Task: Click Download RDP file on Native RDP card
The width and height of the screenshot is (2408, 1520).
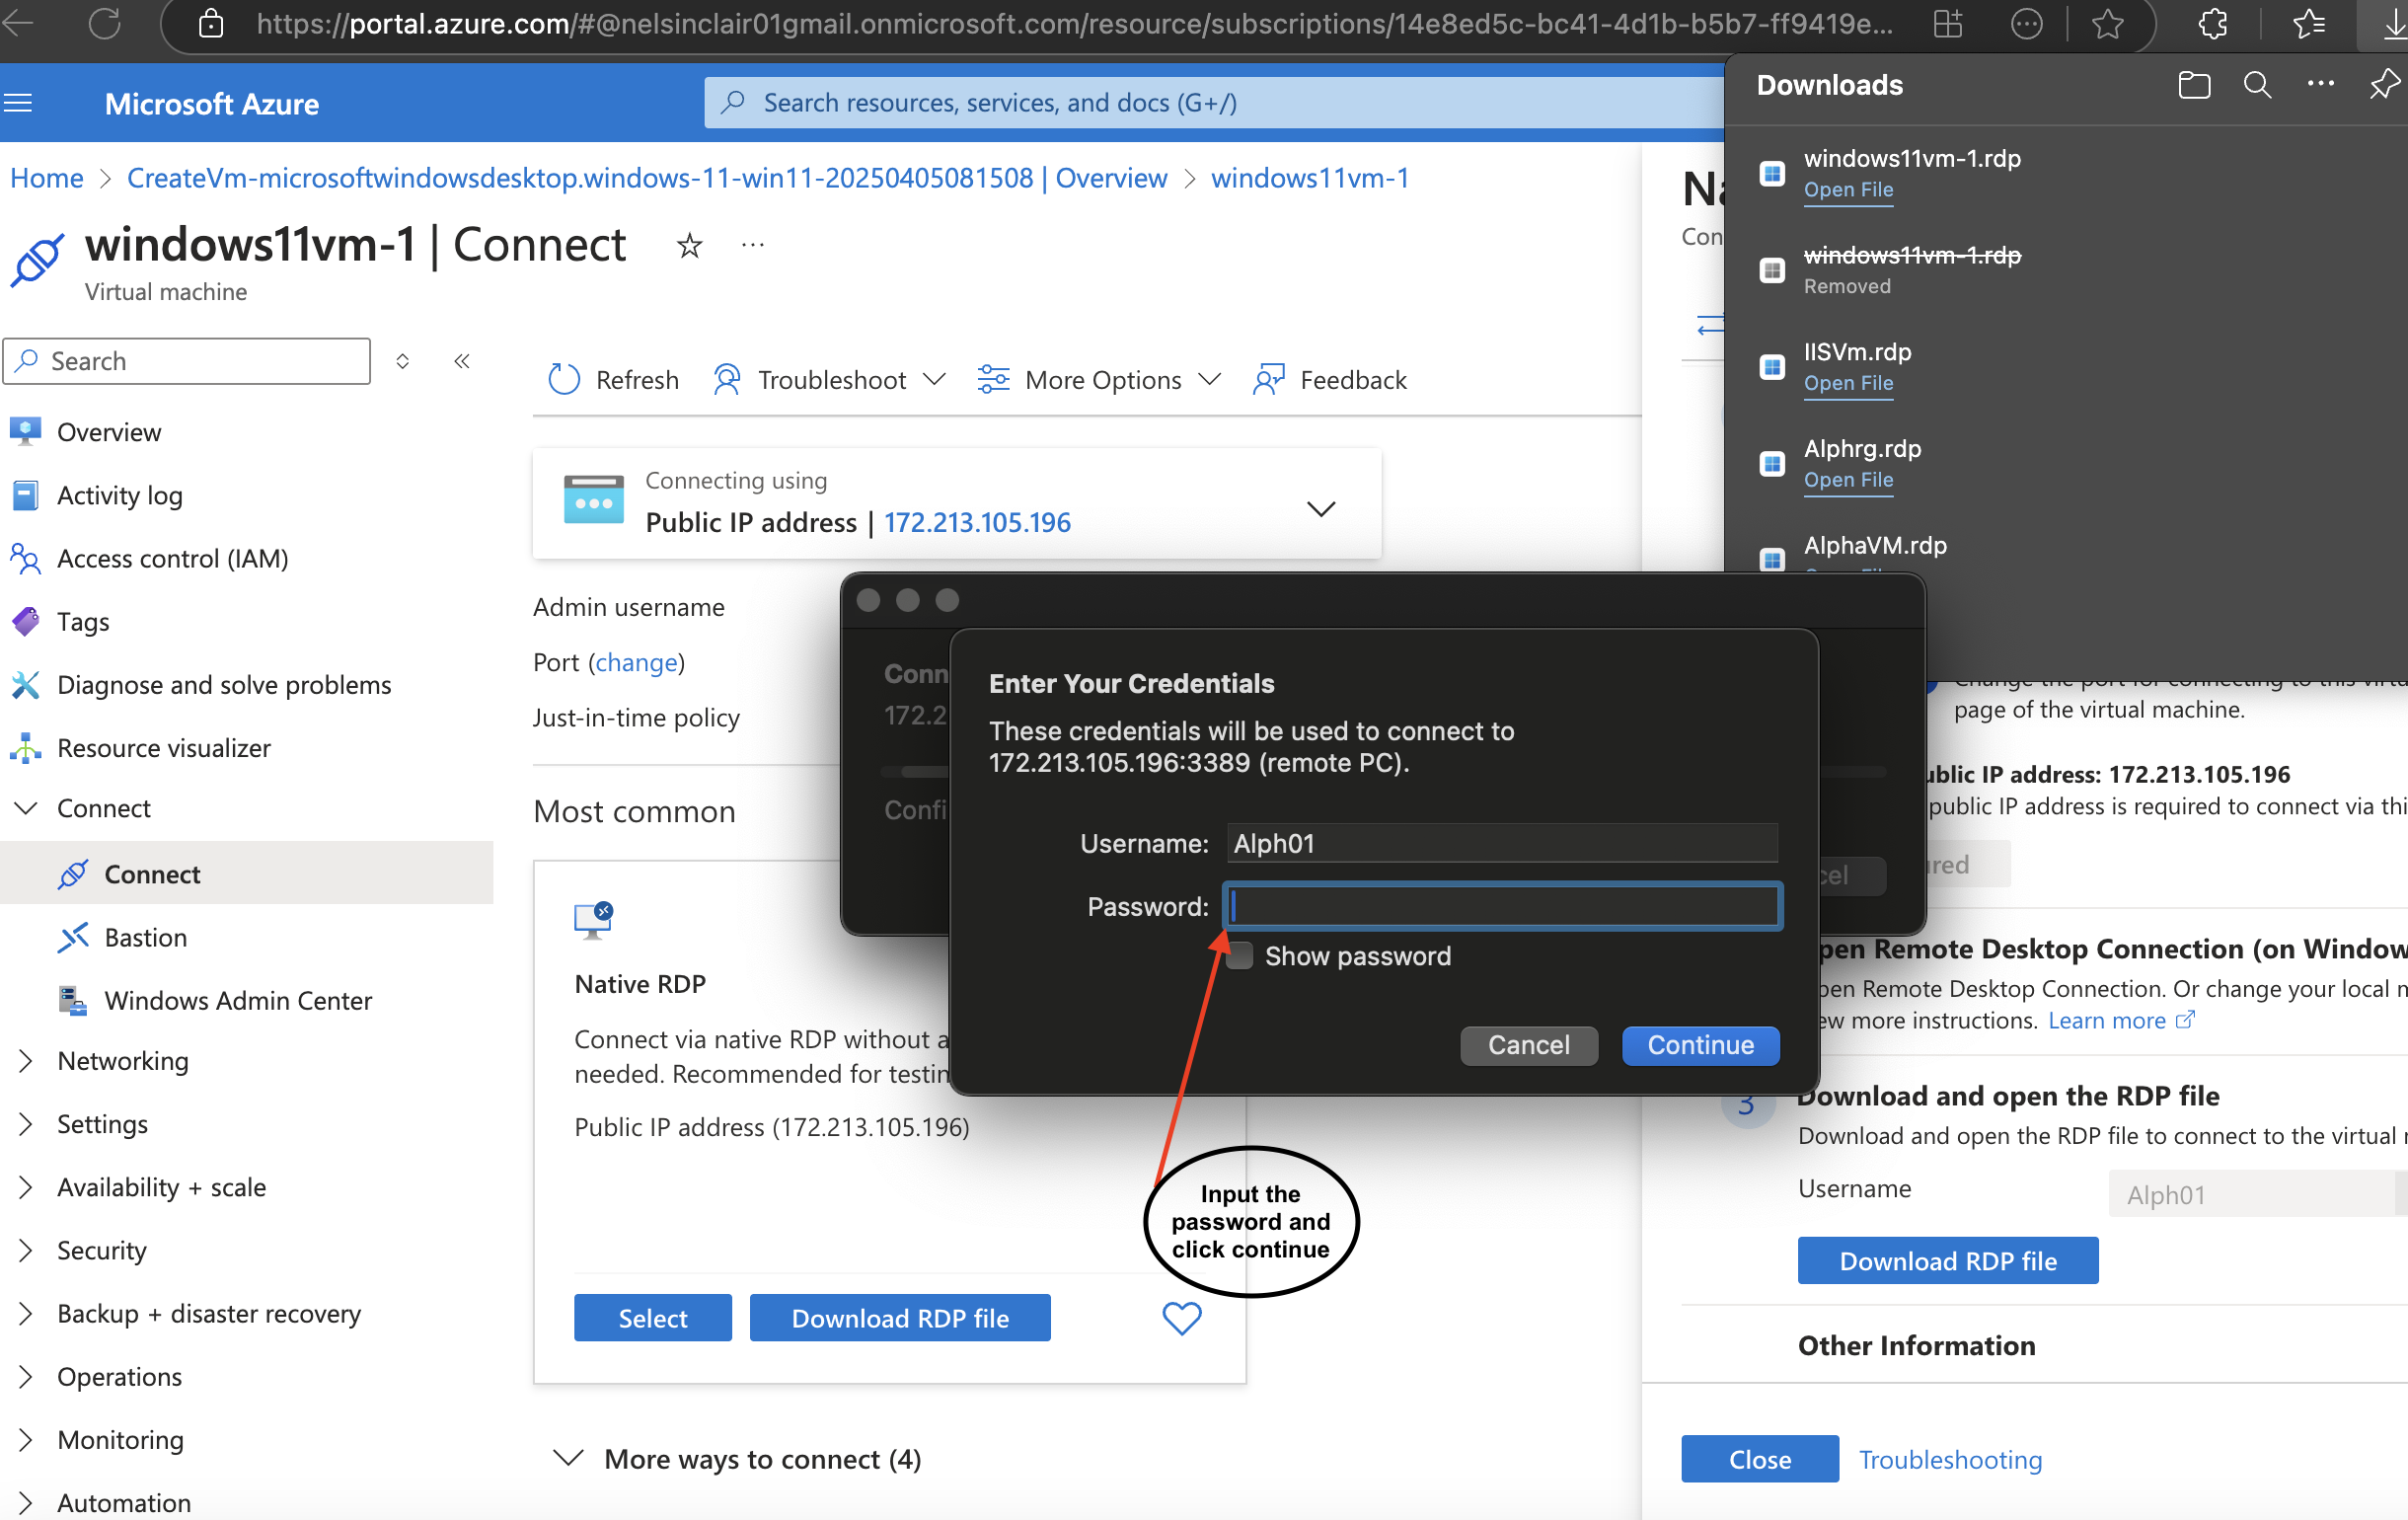Action: pos(900,1318)
